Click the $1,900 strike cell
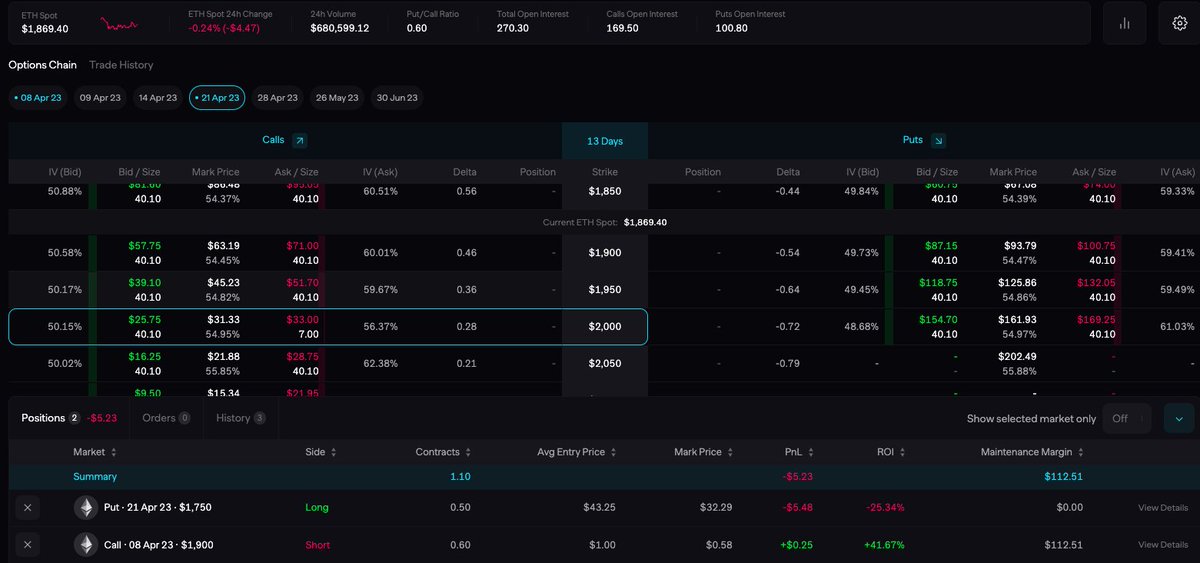1200x563 pixels. coord(605,253)
